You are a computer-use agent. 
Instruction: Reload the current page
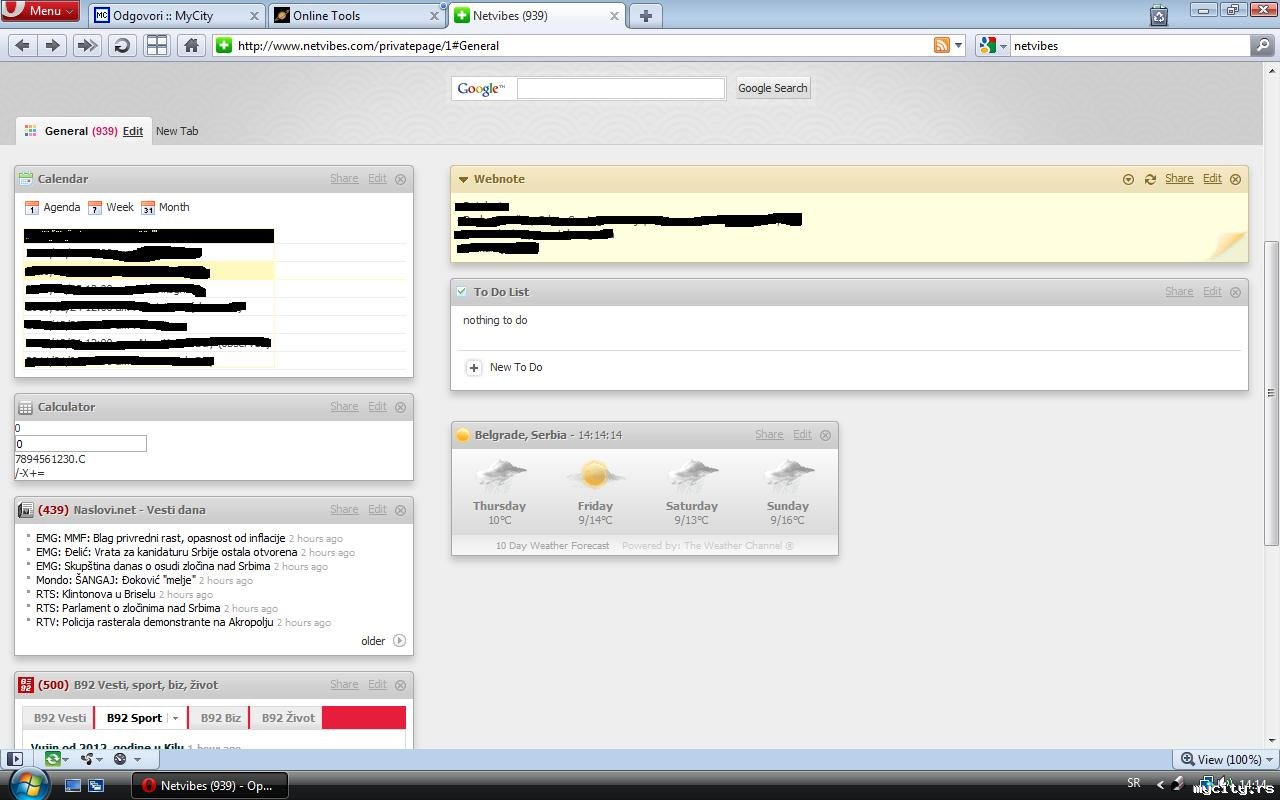[x=122, y=45]
